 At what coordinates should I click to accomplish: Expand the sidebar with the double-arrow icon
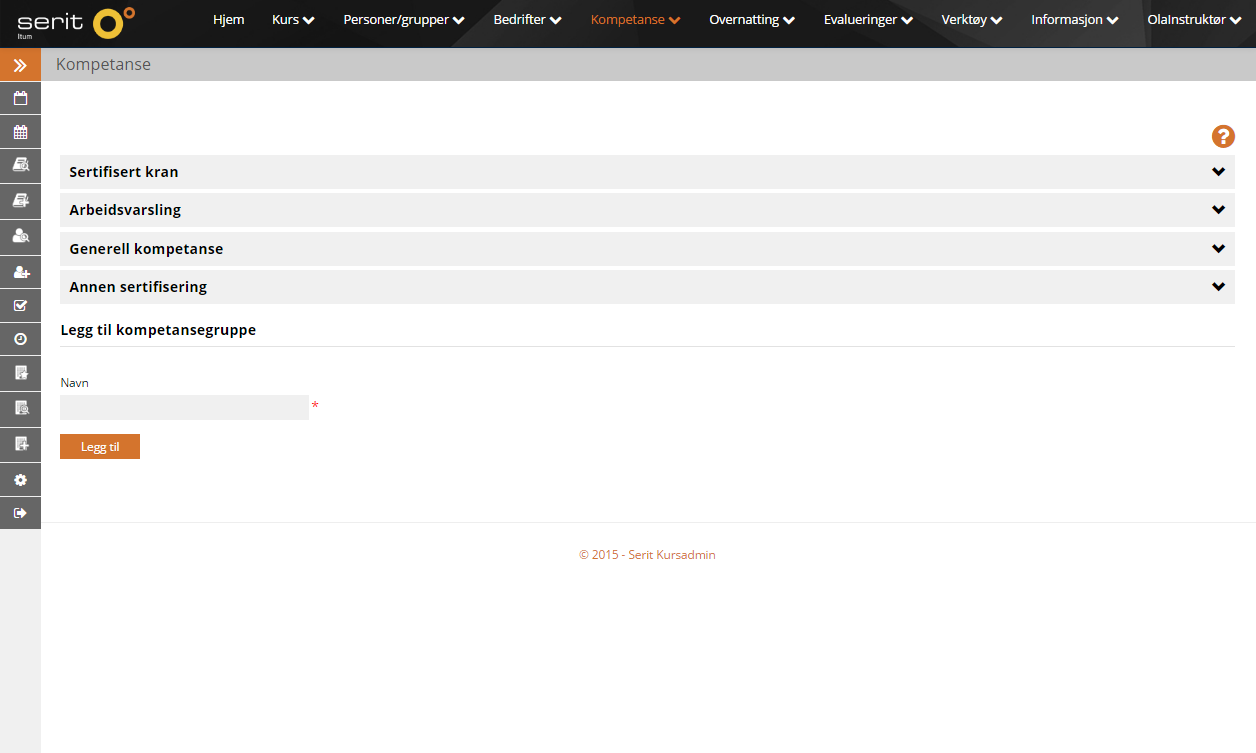[20, 65]
